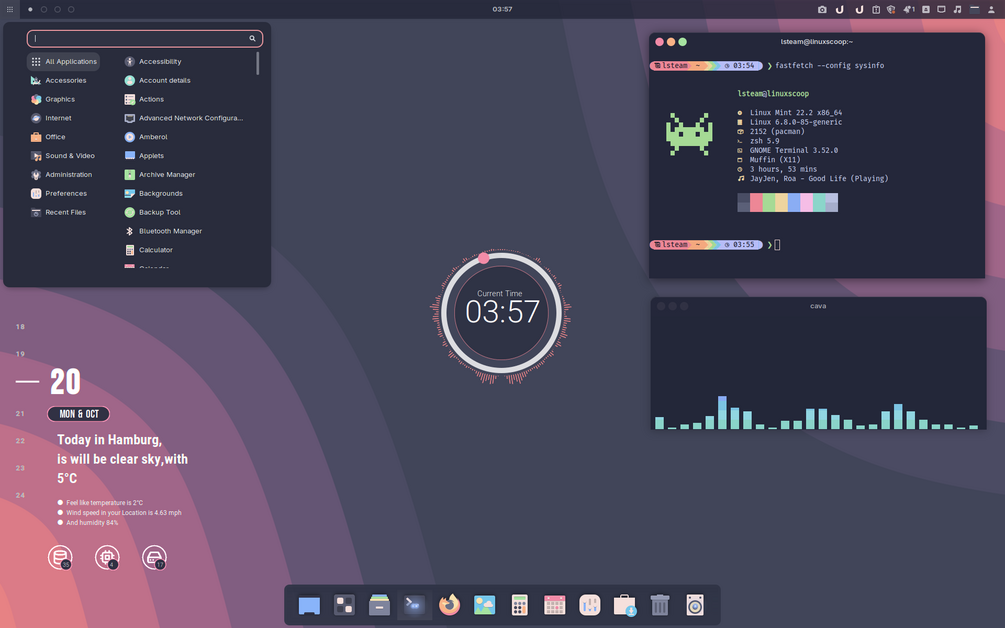Screen dimensions: 1005x628
Task: Click the disk usage circle widget icon
Action: point(60,558)
